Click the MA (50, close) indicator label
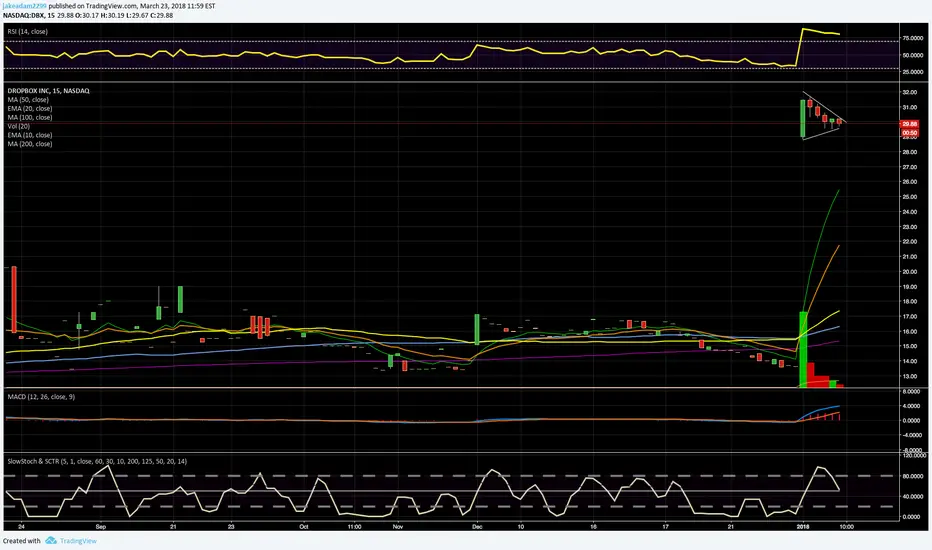932x550 pixels. [x=28, y=100]
